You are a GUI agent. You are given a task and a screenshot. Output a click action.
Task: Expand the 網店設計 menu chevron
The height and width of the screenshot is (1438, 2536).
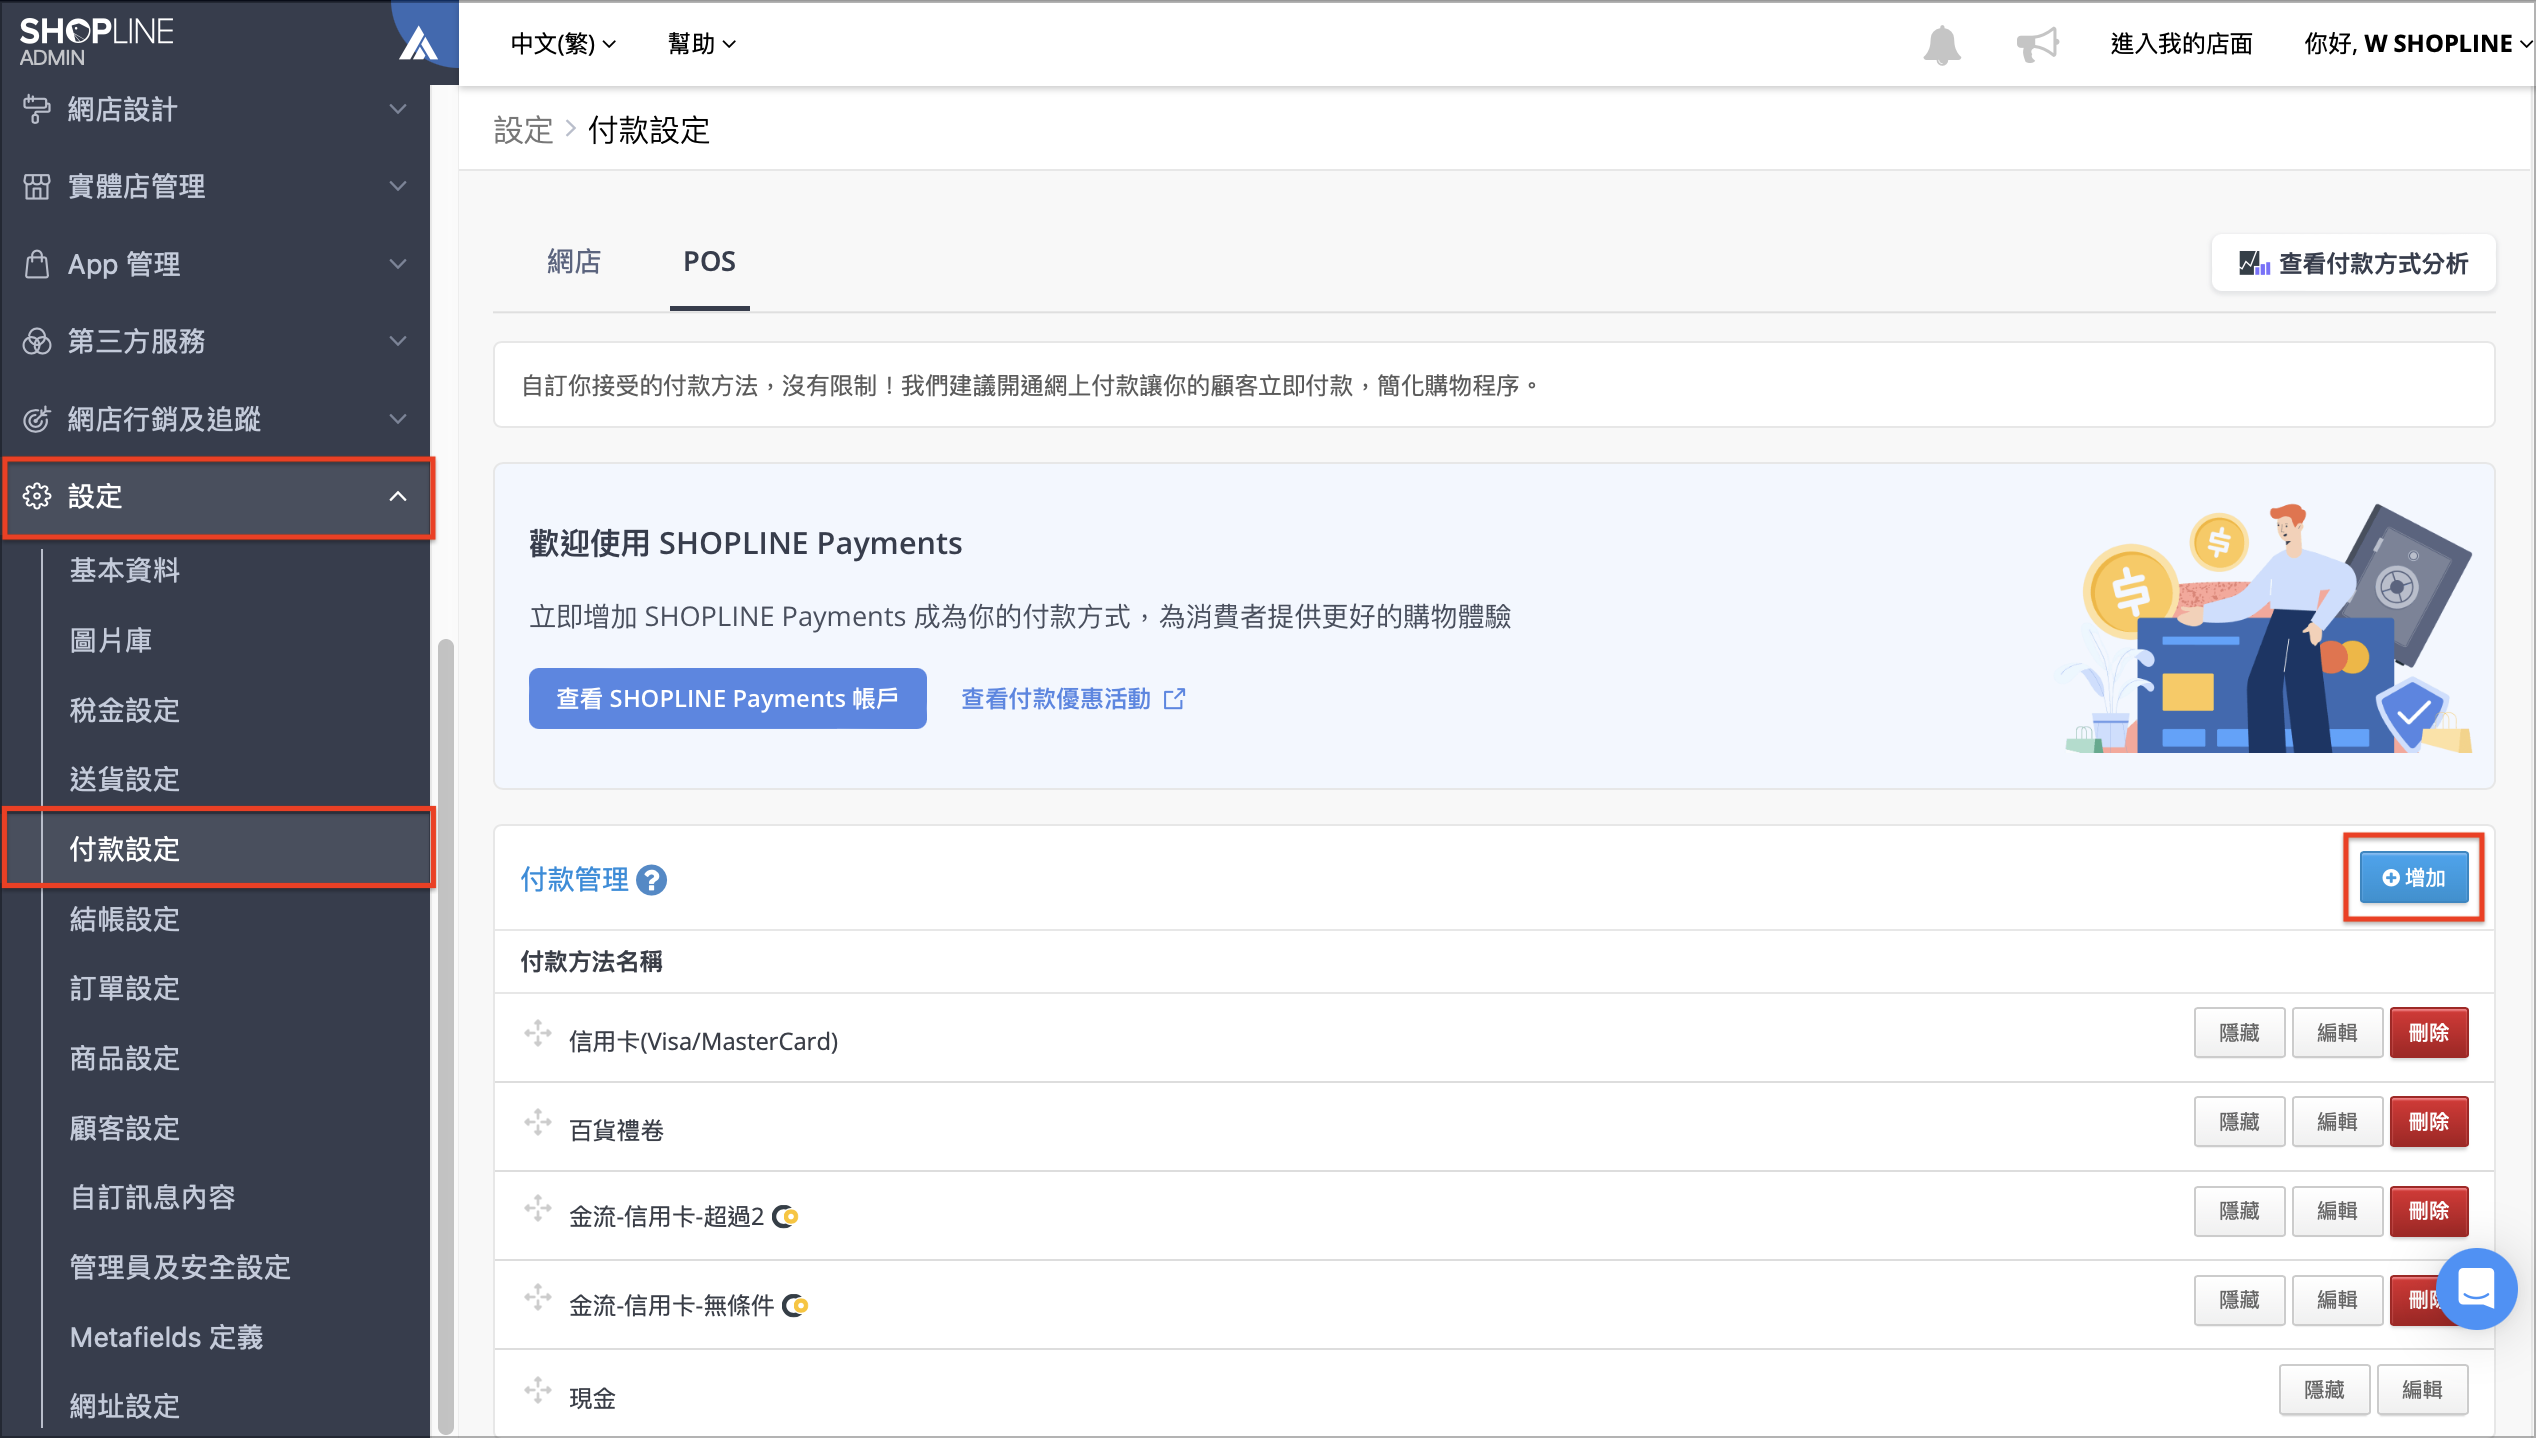398,109
